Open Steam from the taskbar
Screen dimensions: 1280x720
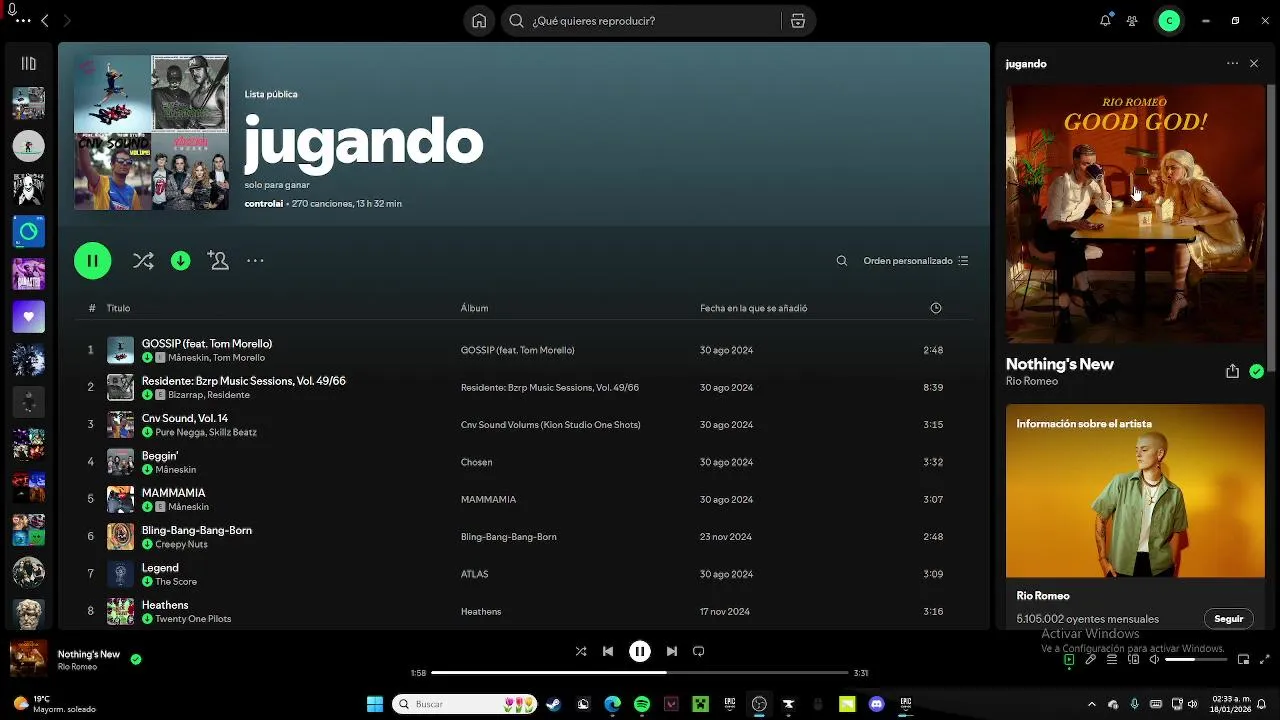[553, 704]
